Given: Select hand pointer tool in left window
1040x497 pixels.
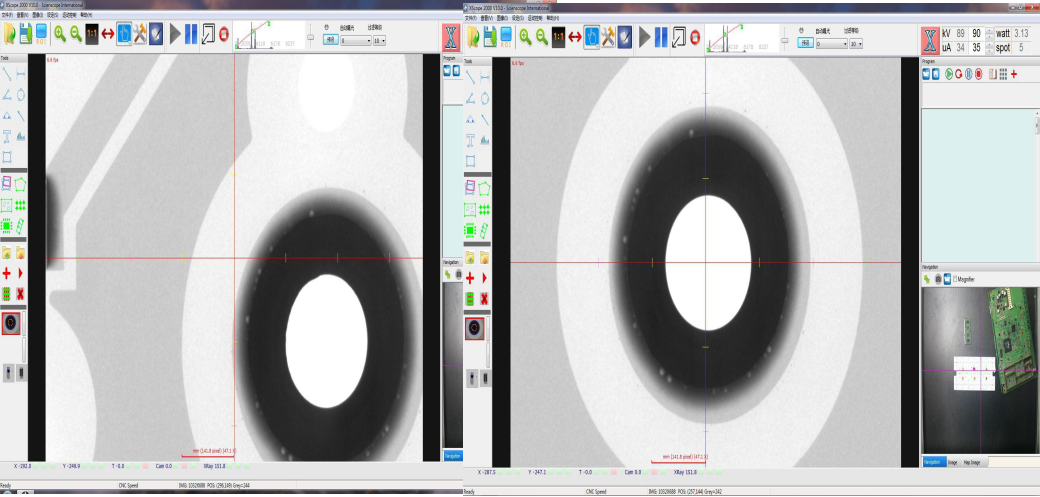Looking at the screenshot, I should point(123,35).
